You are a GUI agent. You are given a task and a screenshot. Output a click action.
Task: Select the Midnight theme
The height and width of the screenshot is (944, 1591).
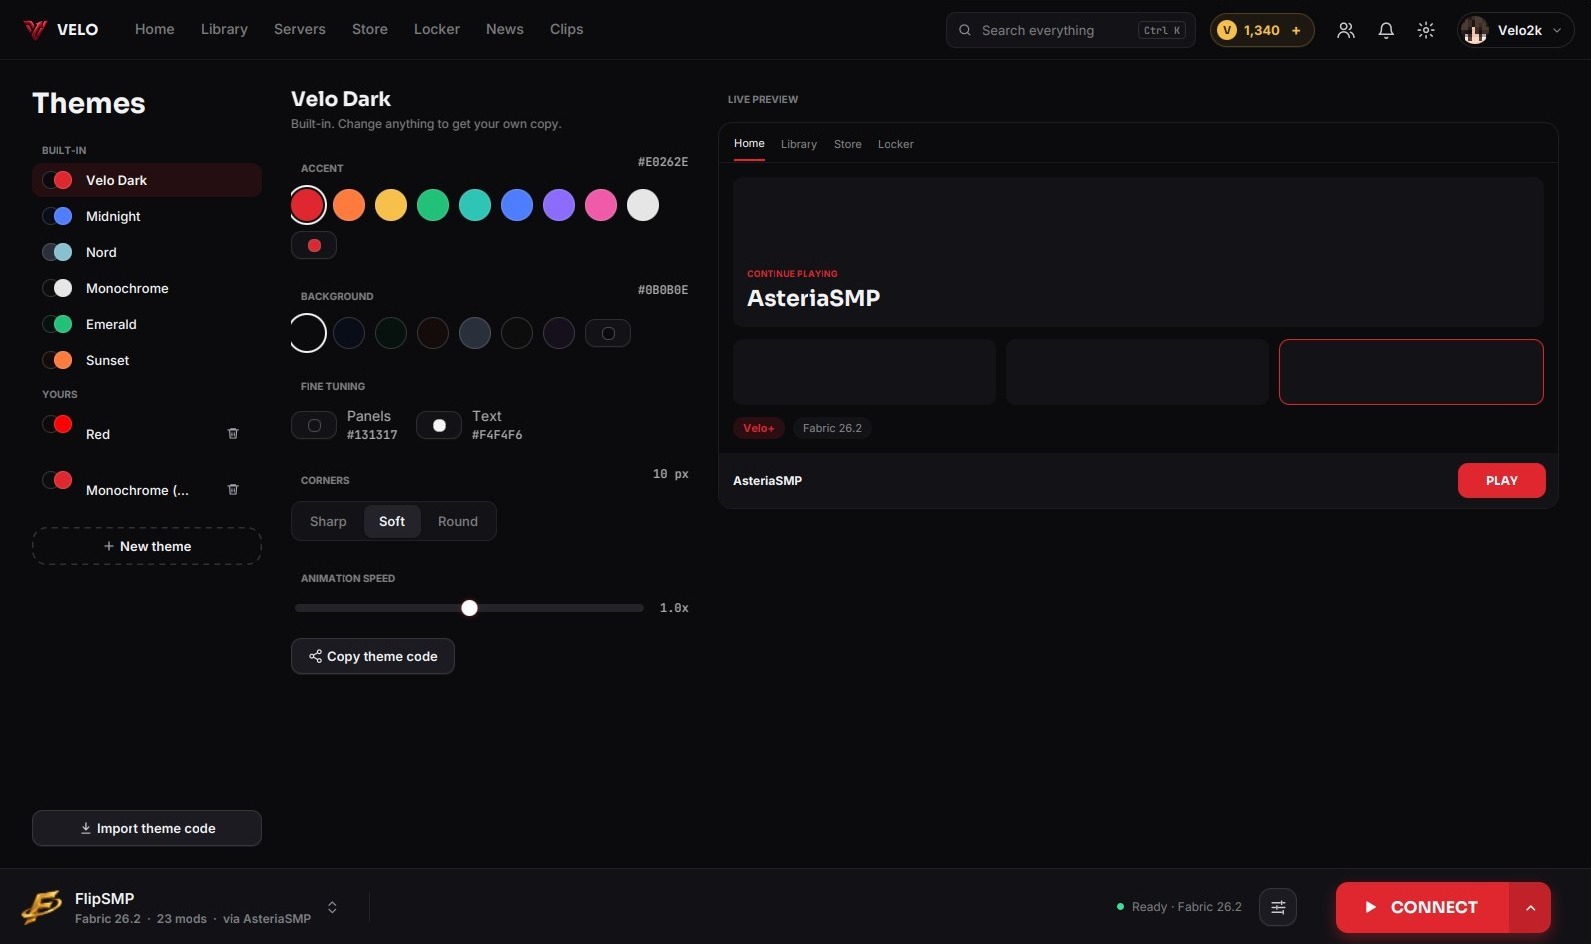[x=147, y=216]
